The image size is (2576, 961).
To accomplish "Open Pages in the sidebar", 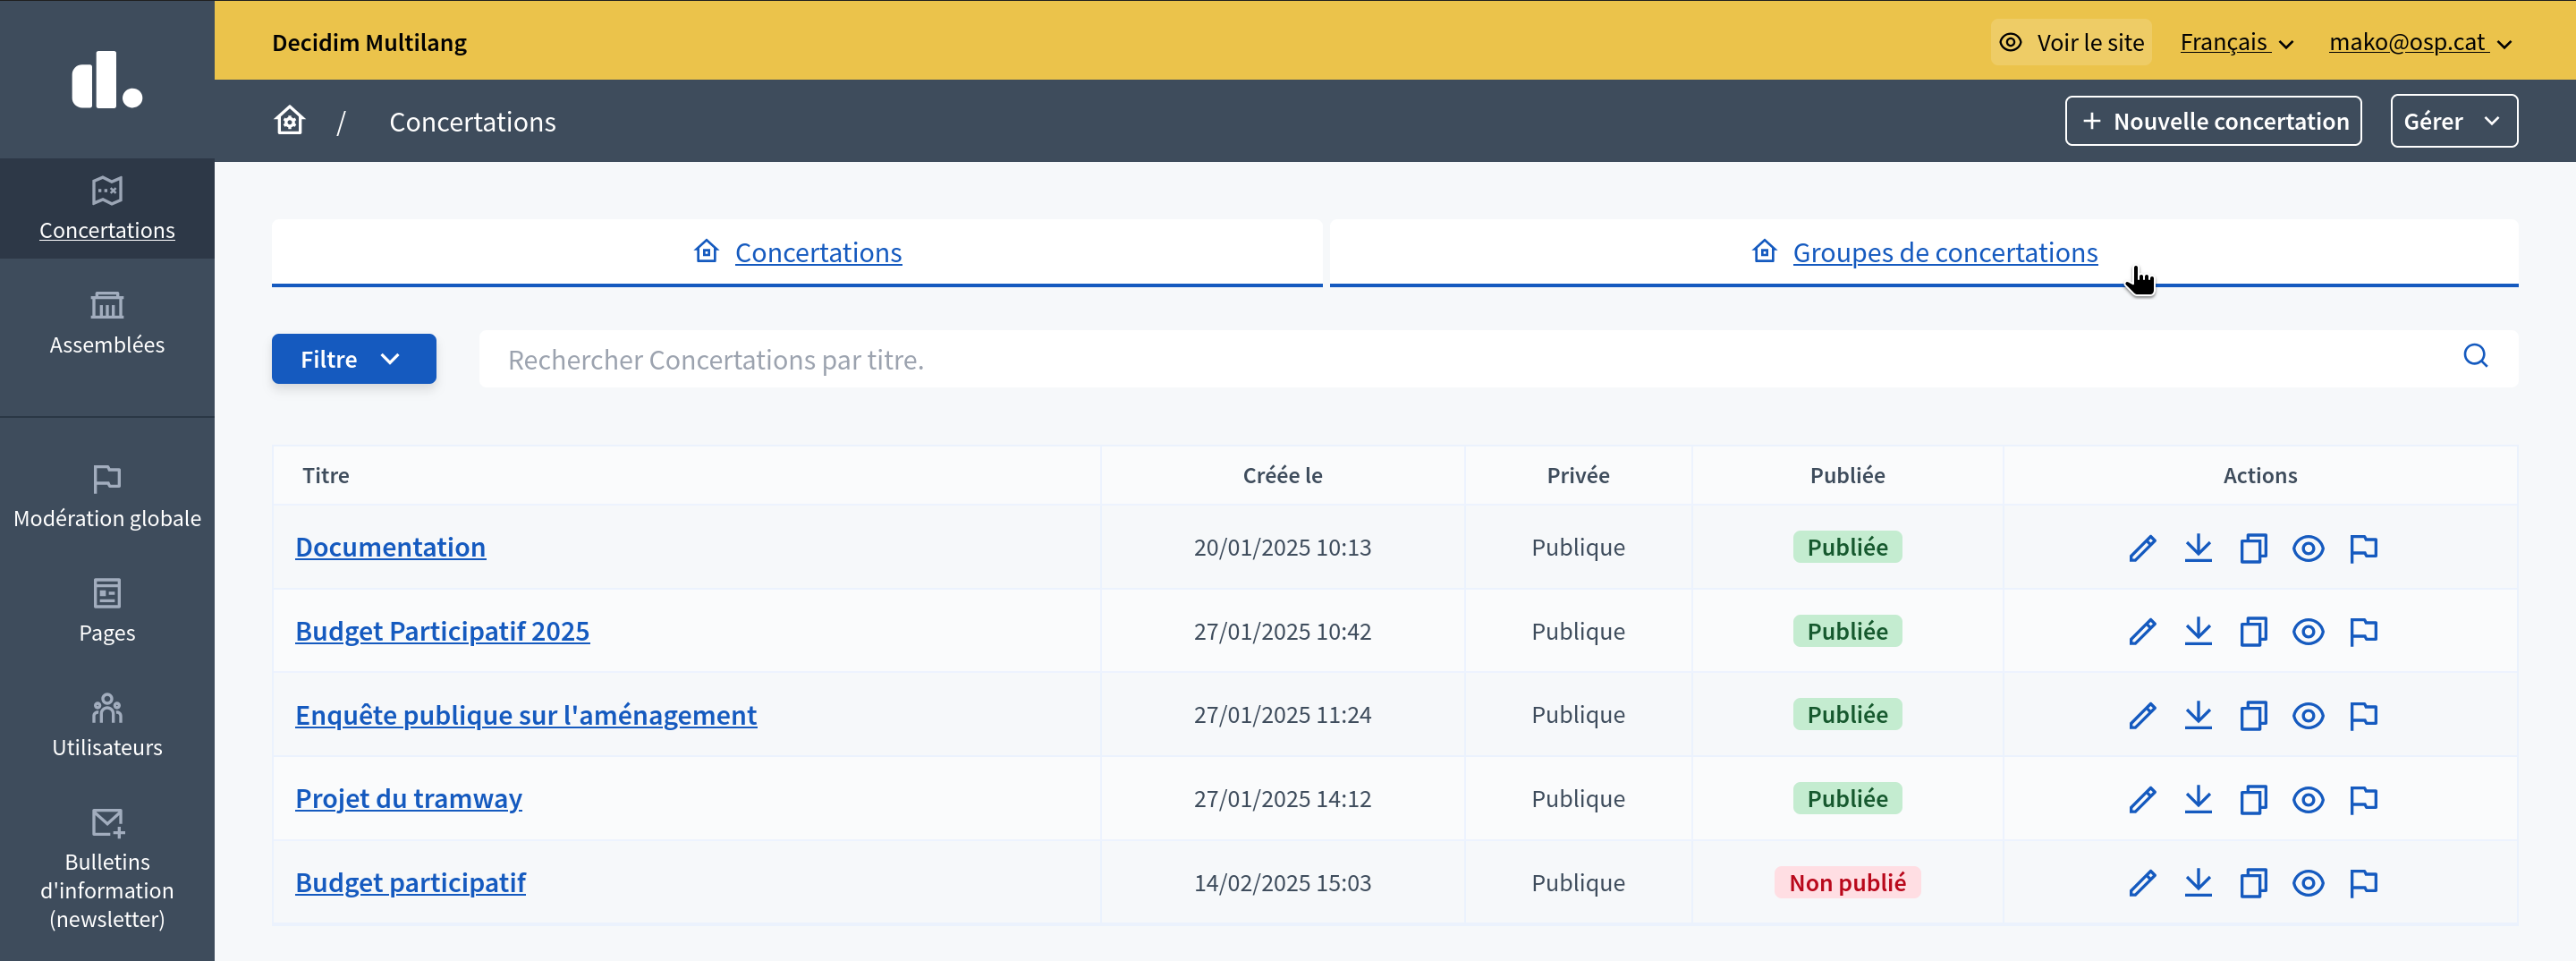I will tap(107, 611).
